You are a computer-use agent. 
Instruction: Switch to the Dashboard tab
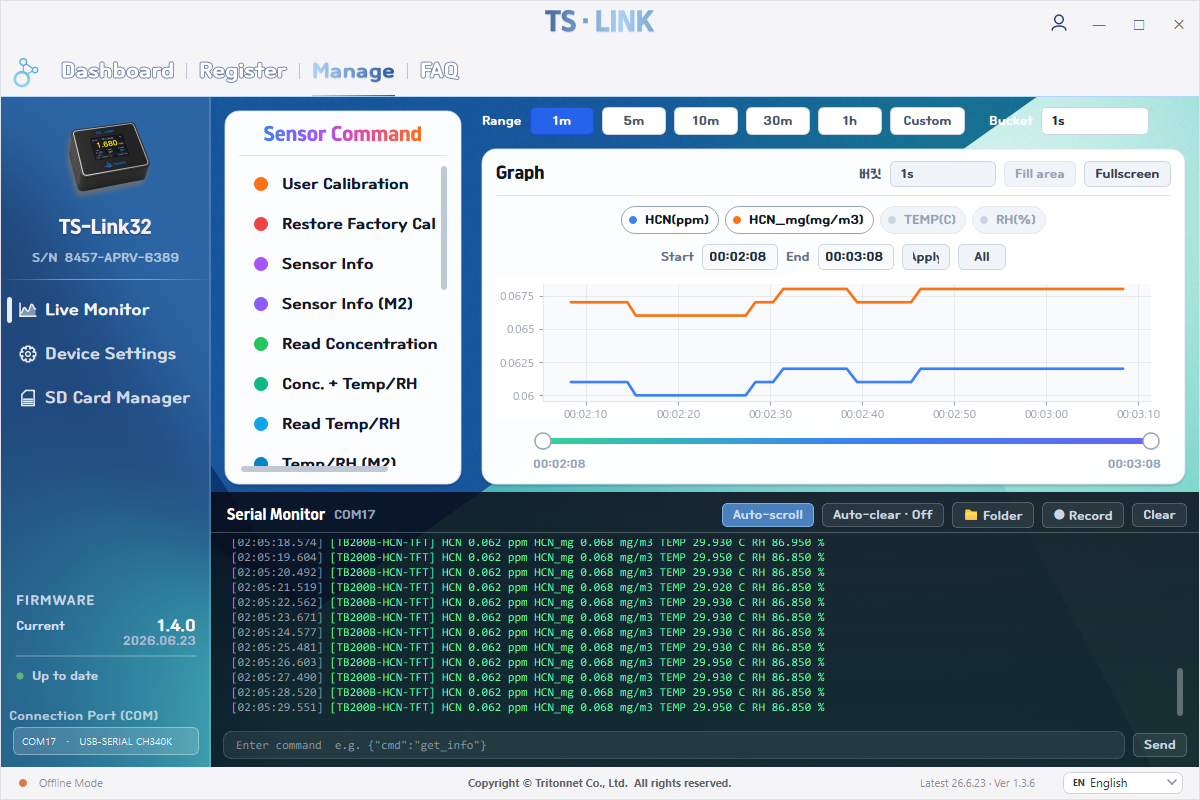tap(118, 71)
